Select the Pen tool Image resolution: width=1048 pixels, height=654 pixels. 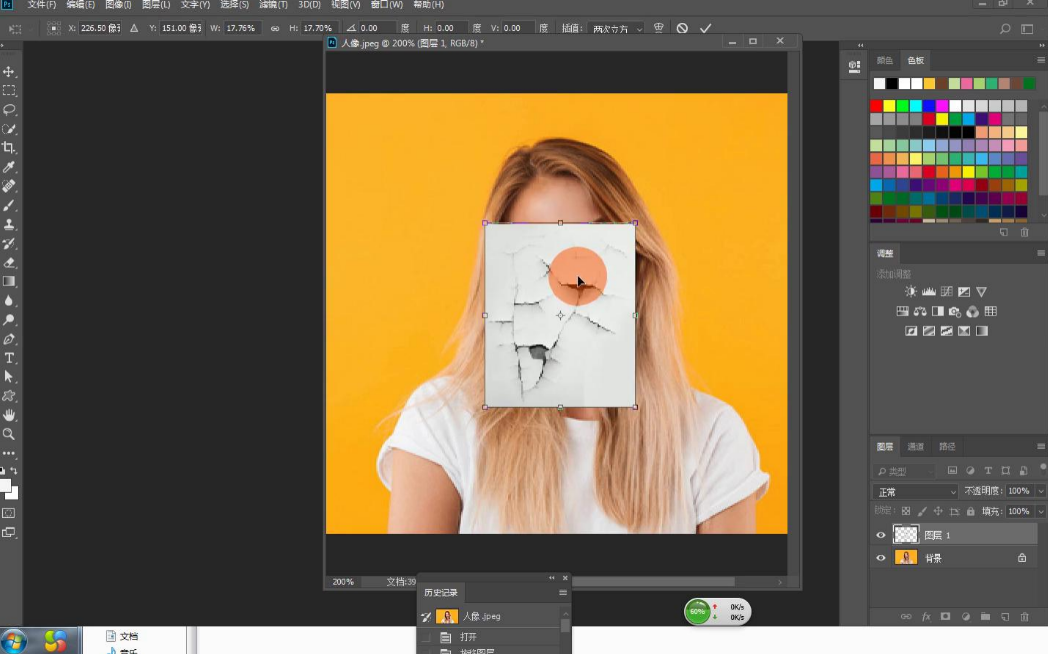9,339
